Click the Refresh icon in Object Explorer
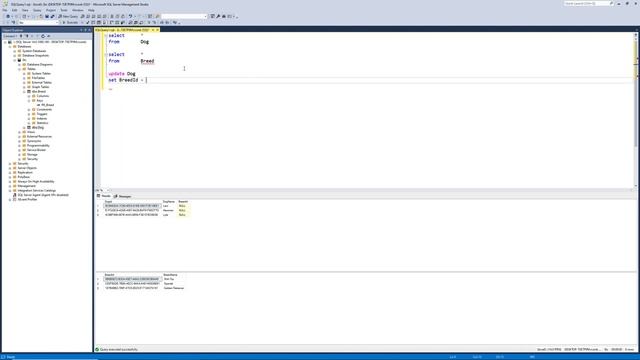The height and width of the screenshot is (360, 640). coord(43,36)
